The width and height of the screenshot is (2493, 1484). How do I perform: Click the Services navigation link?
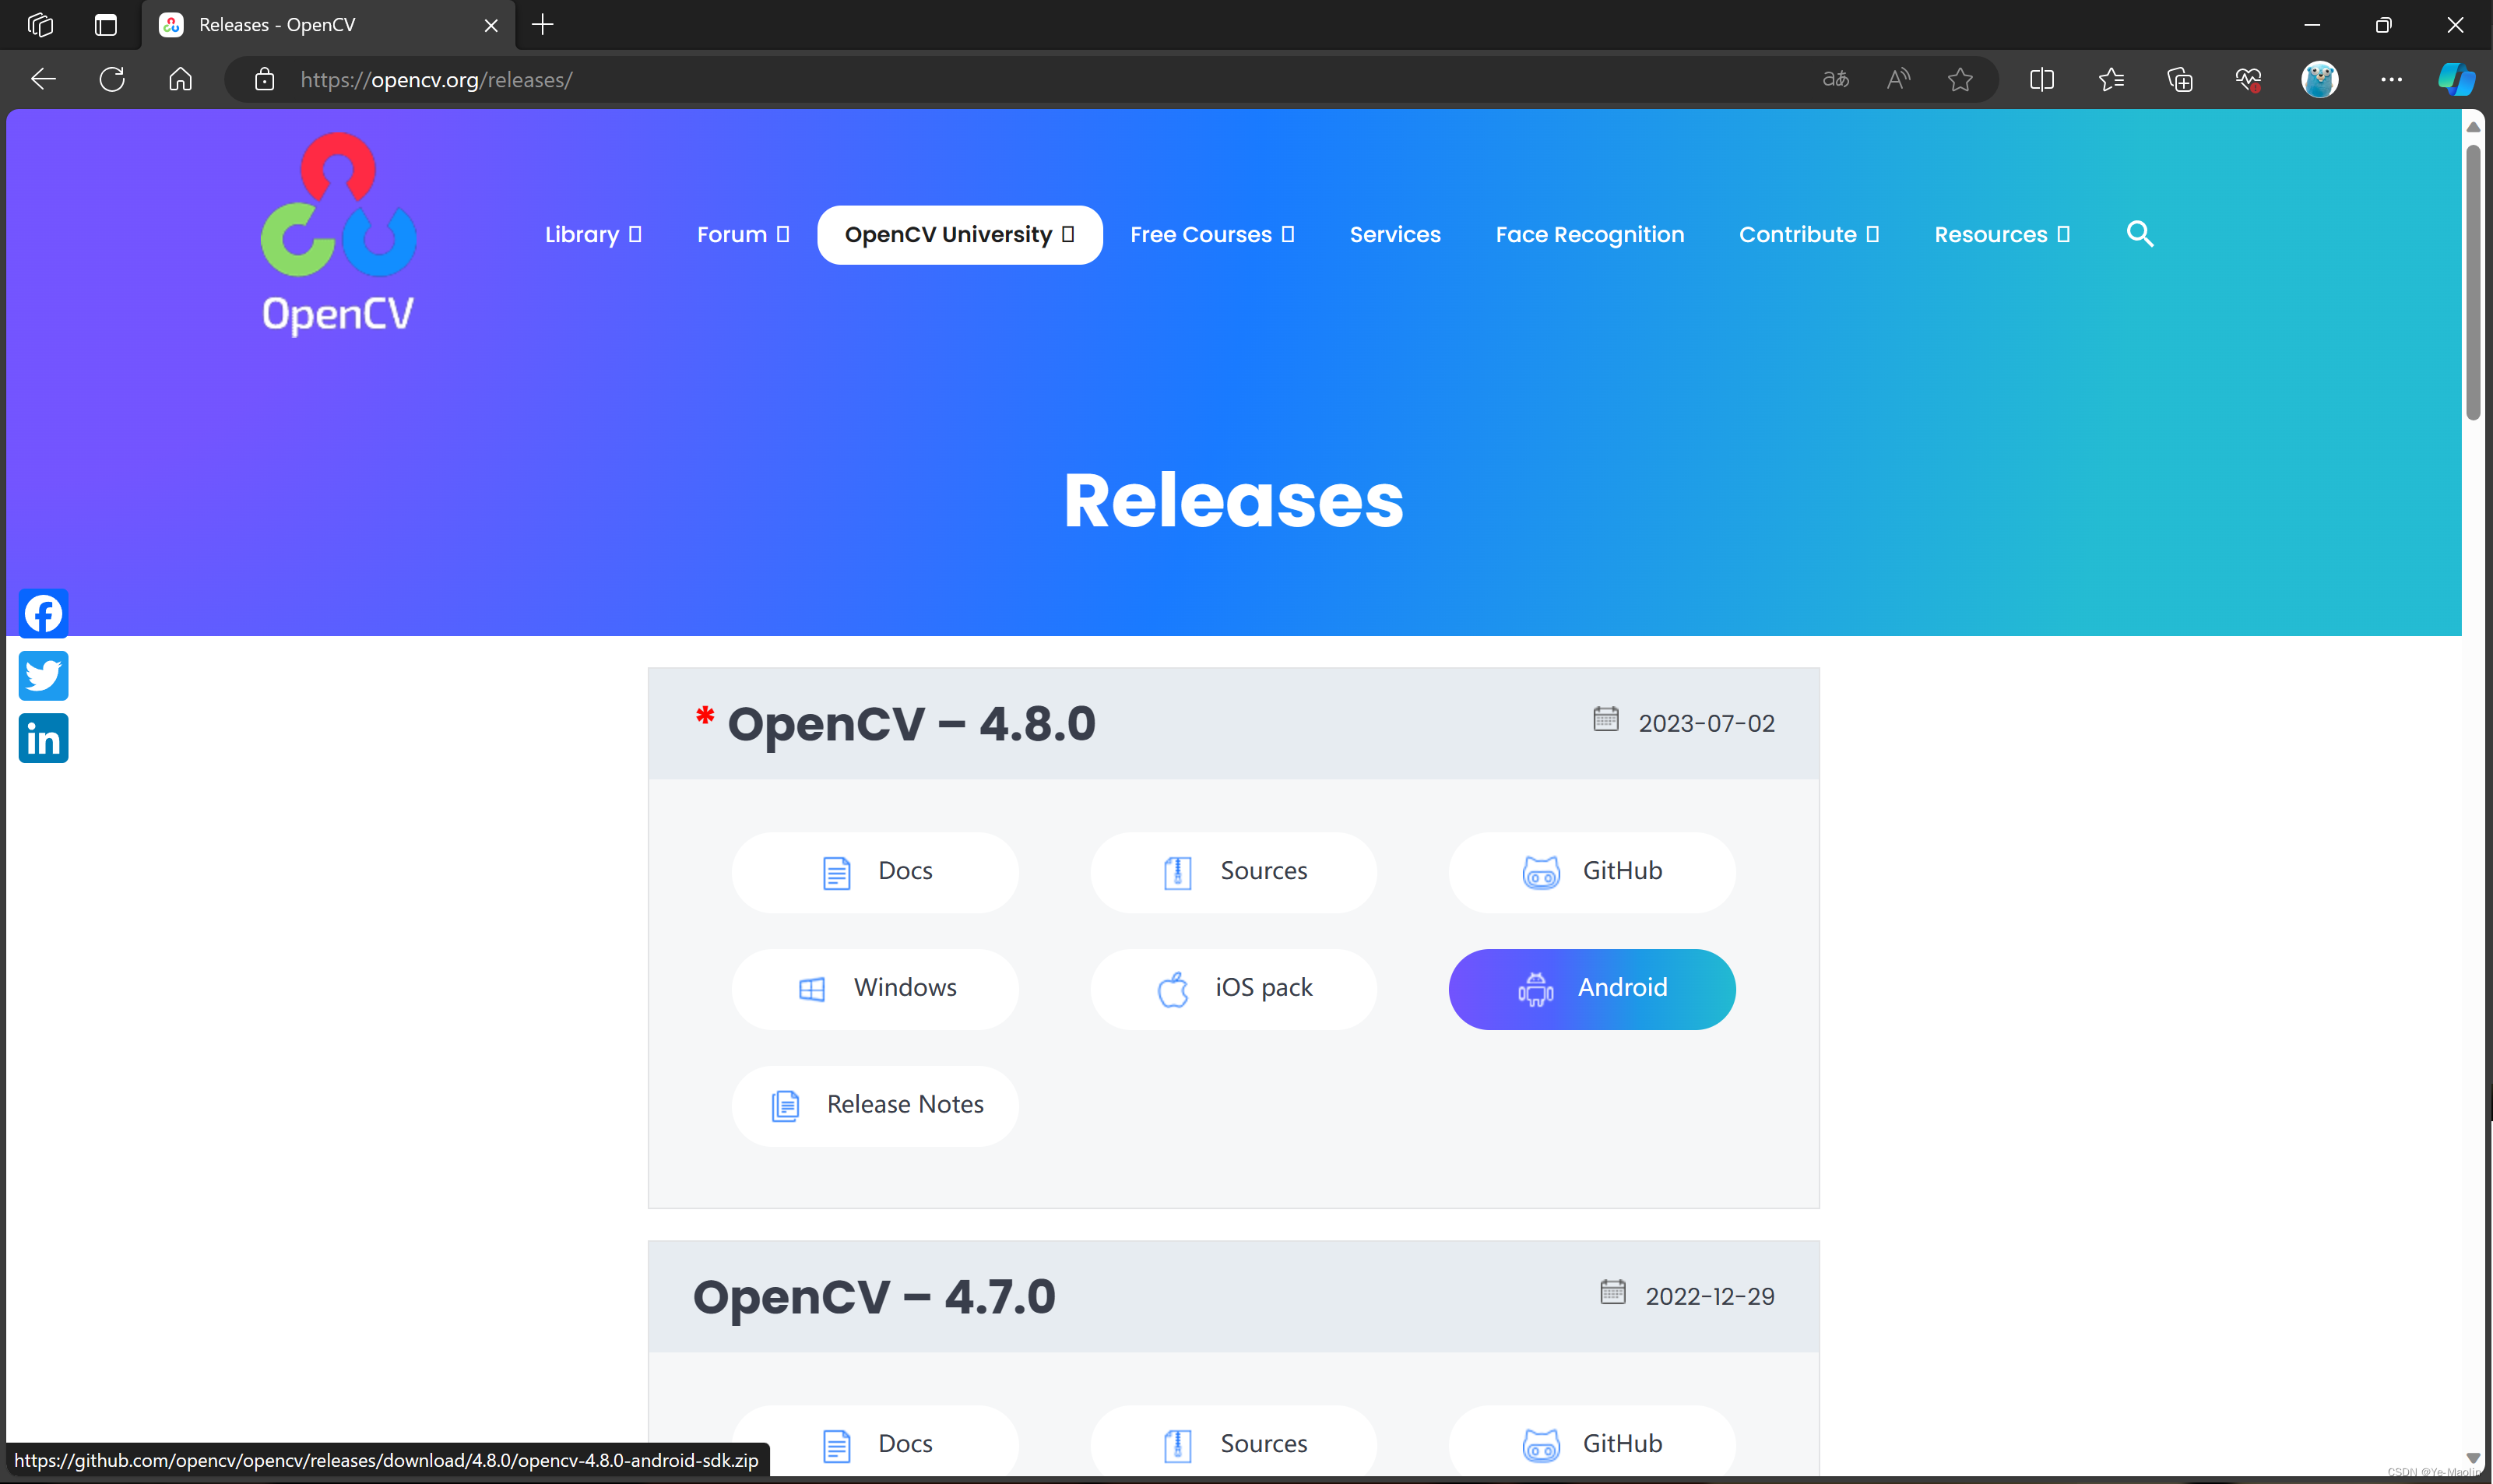pyautogui.click(x=1394, y=234)
